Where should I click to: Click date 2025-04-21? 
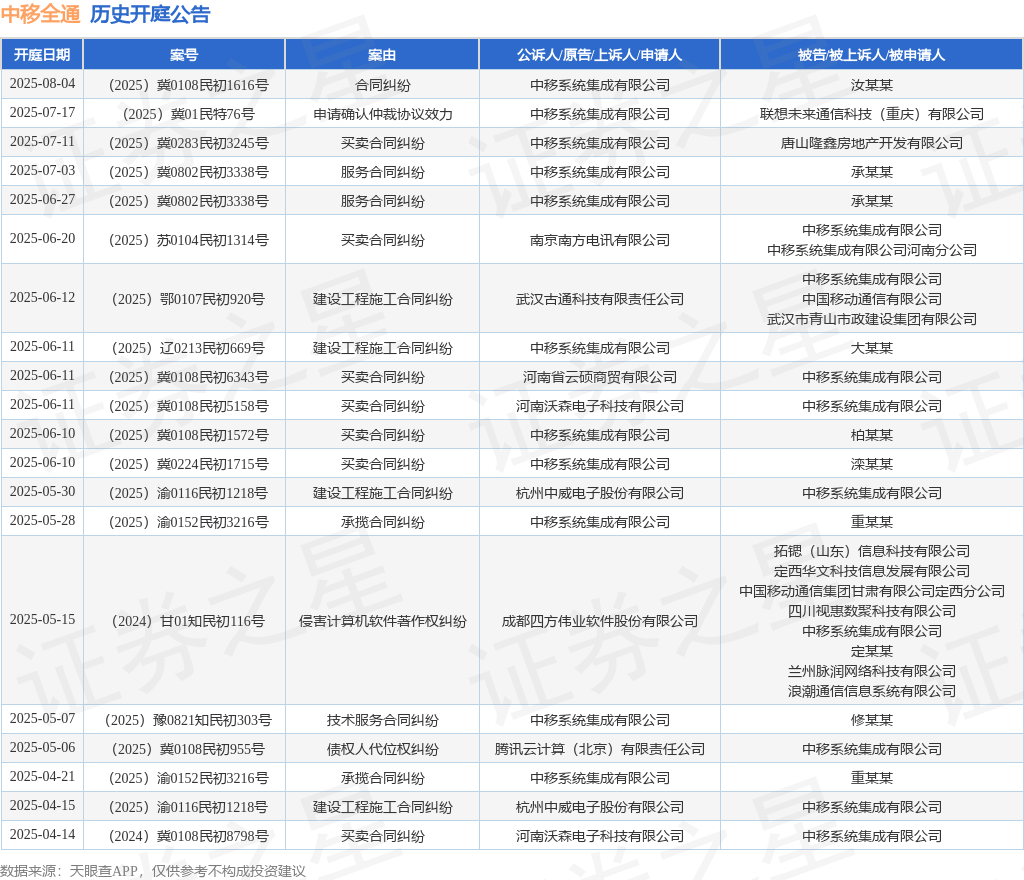click(42, 777)
